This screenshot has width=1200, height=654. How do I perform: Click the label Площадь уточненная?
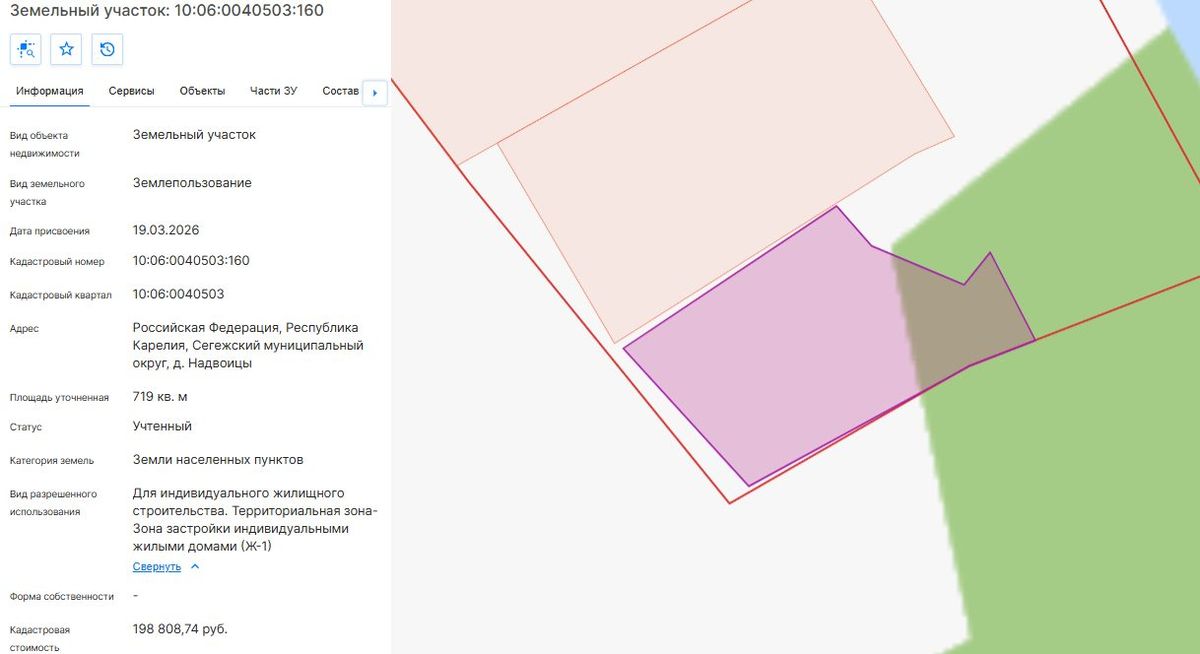pyautogui.click(x=59, y=398)
